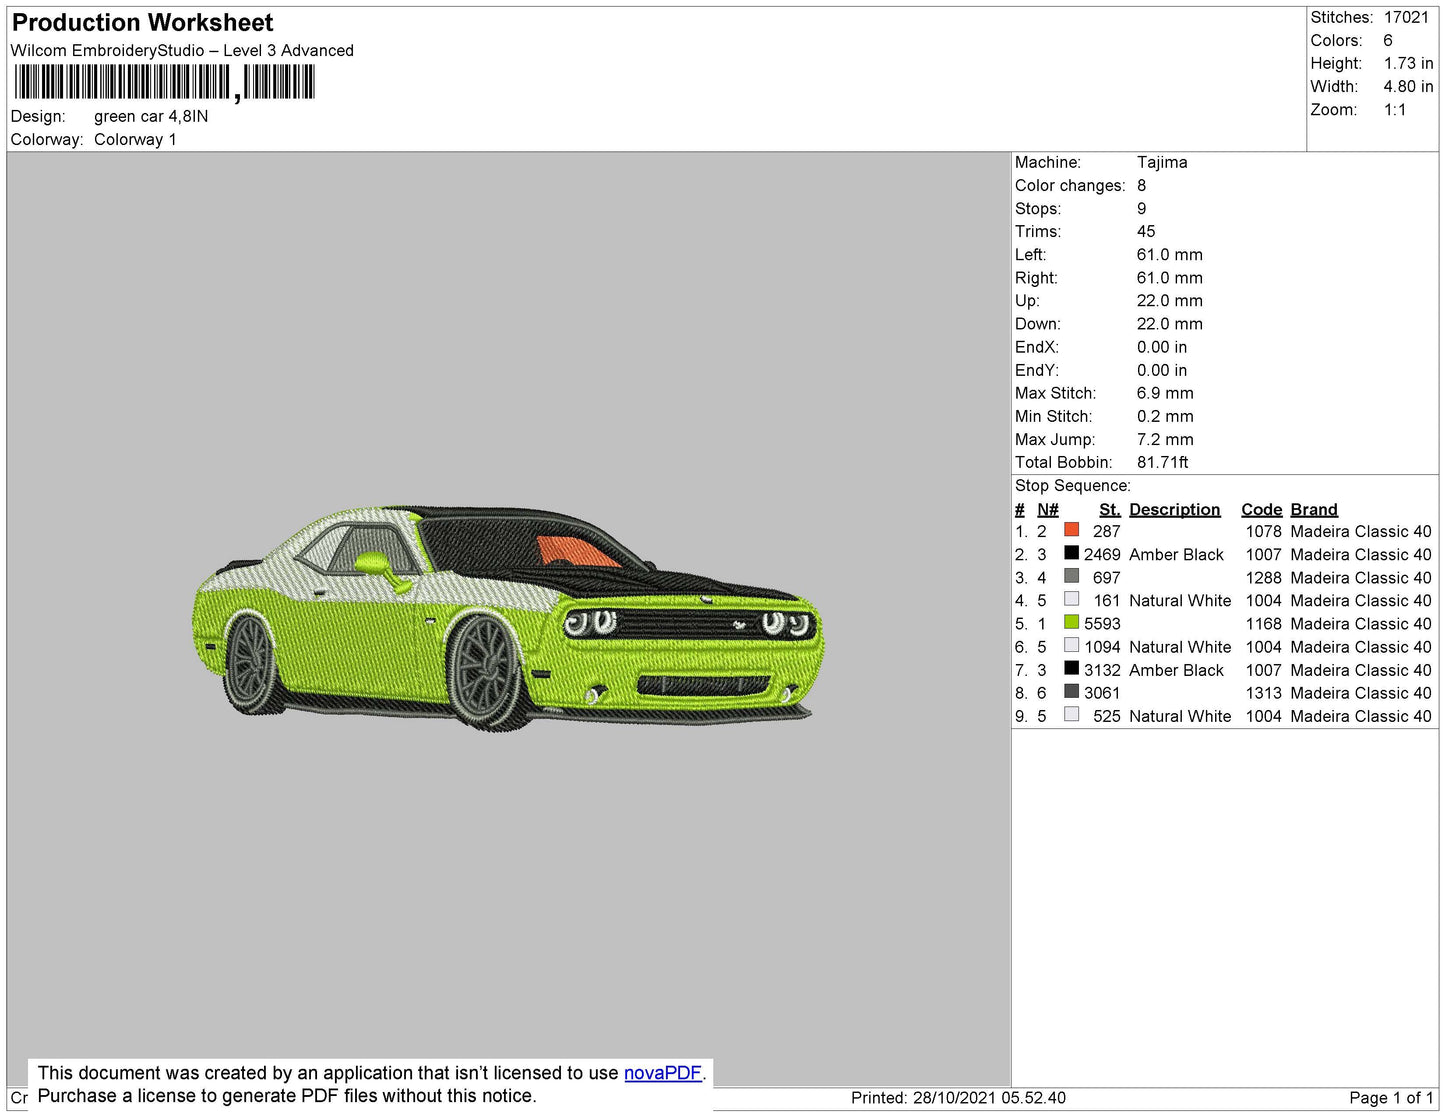Click the N# column header

point(1047,509)
